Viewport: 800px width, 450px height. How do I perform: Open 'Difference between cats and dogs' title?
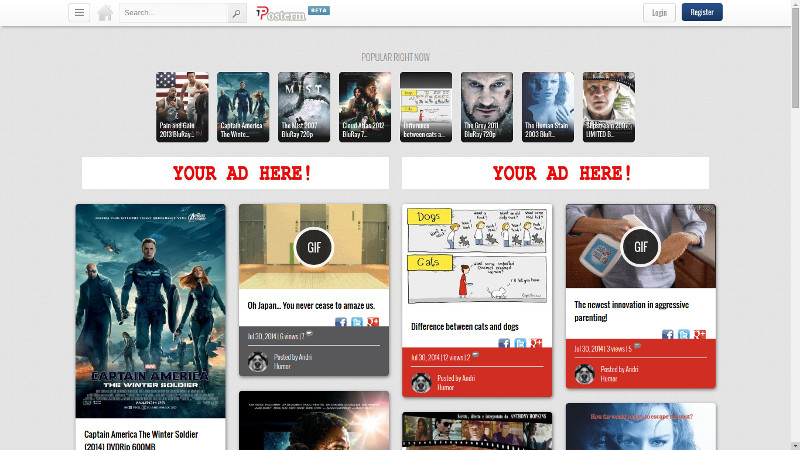click(465, 327)
